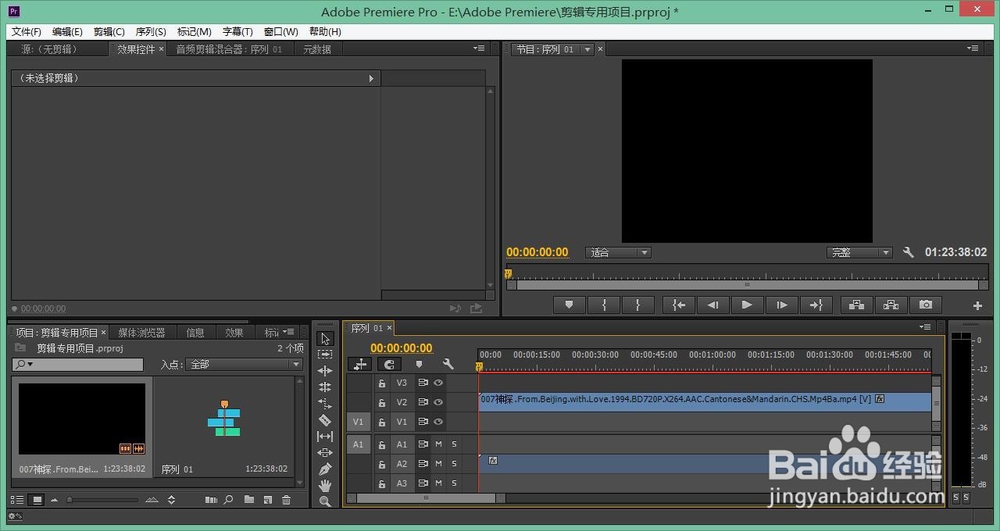Click Mark Out button in program monitor
1000x531 pixels.
[637, 305]
